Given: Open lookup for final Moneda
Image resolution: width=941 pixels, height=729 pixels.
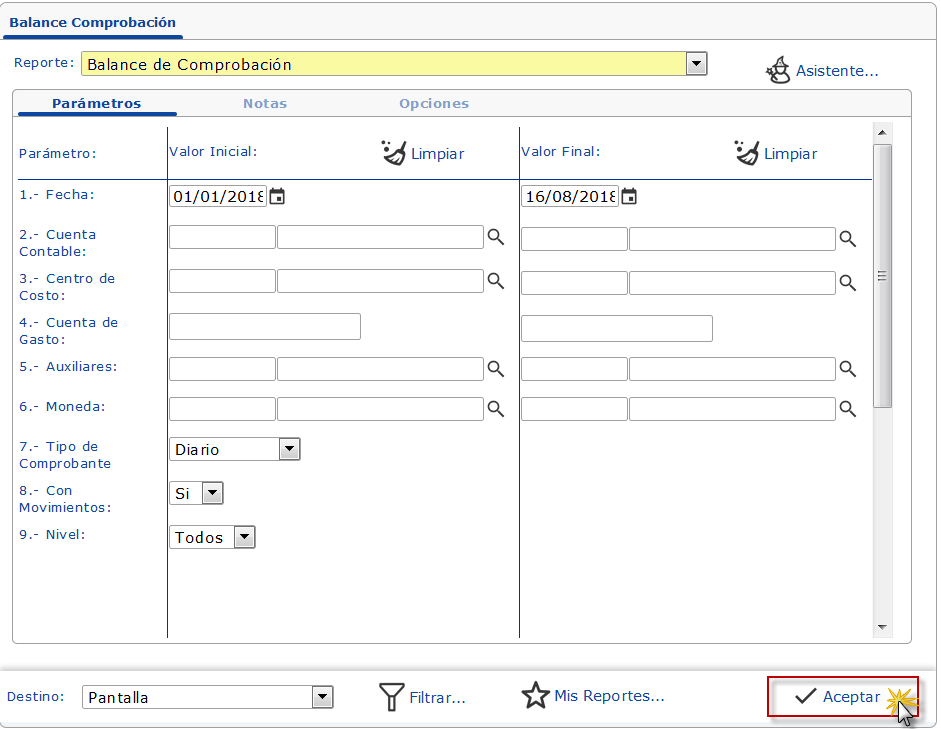Looking at the screenshot, I should [x=847, y=409].
